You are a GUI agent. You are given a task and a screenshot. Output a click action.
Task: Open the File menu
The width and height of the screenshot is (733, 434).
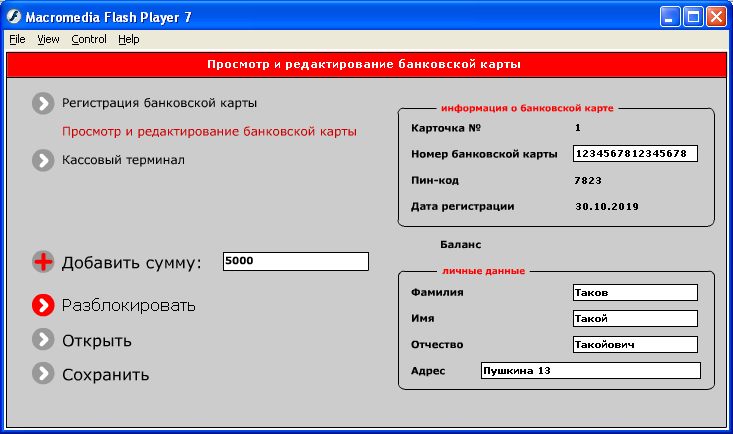[x=17, y=39]
